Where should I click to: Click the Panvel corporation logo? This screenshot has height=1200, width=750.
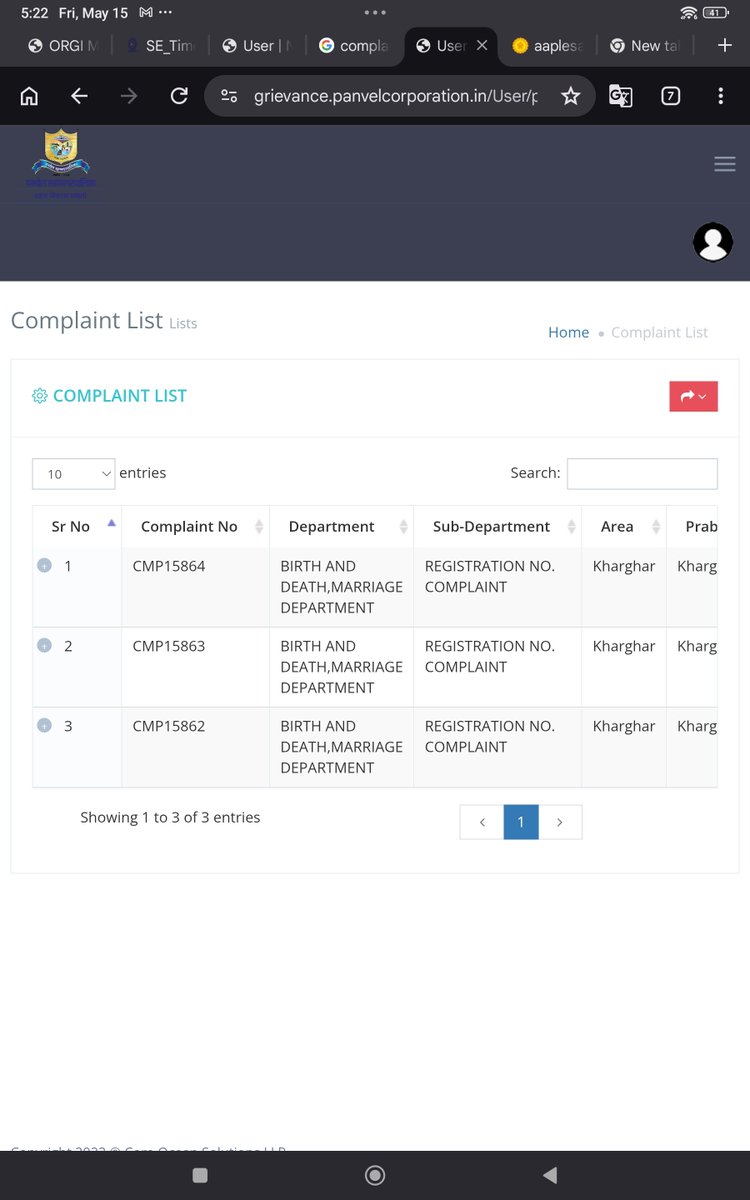coord(61,164)
